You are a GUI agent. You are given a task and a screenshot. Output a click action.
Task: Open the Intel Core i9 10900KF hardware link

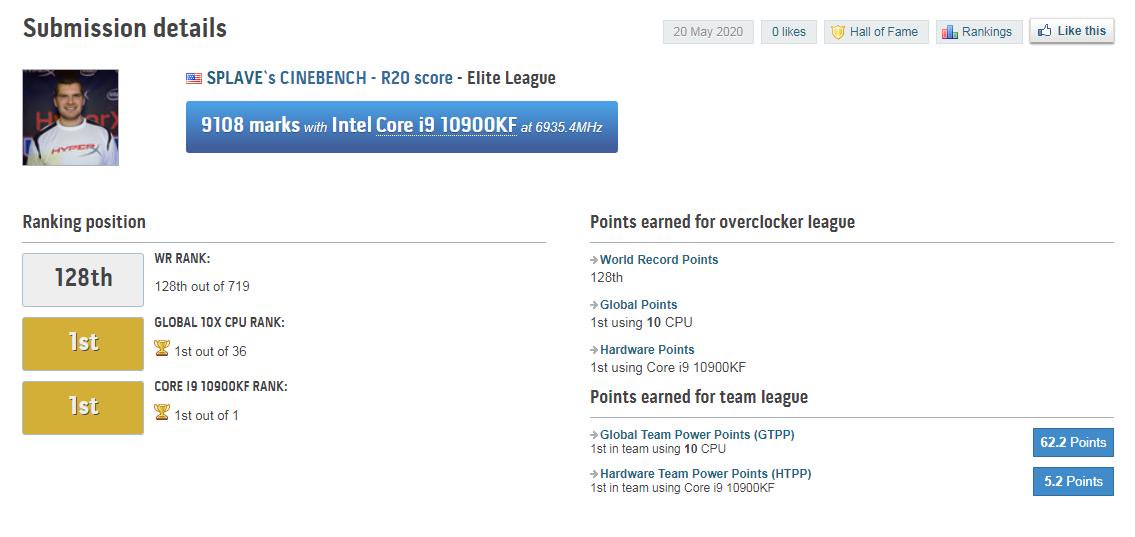click(x=446, y=126)
